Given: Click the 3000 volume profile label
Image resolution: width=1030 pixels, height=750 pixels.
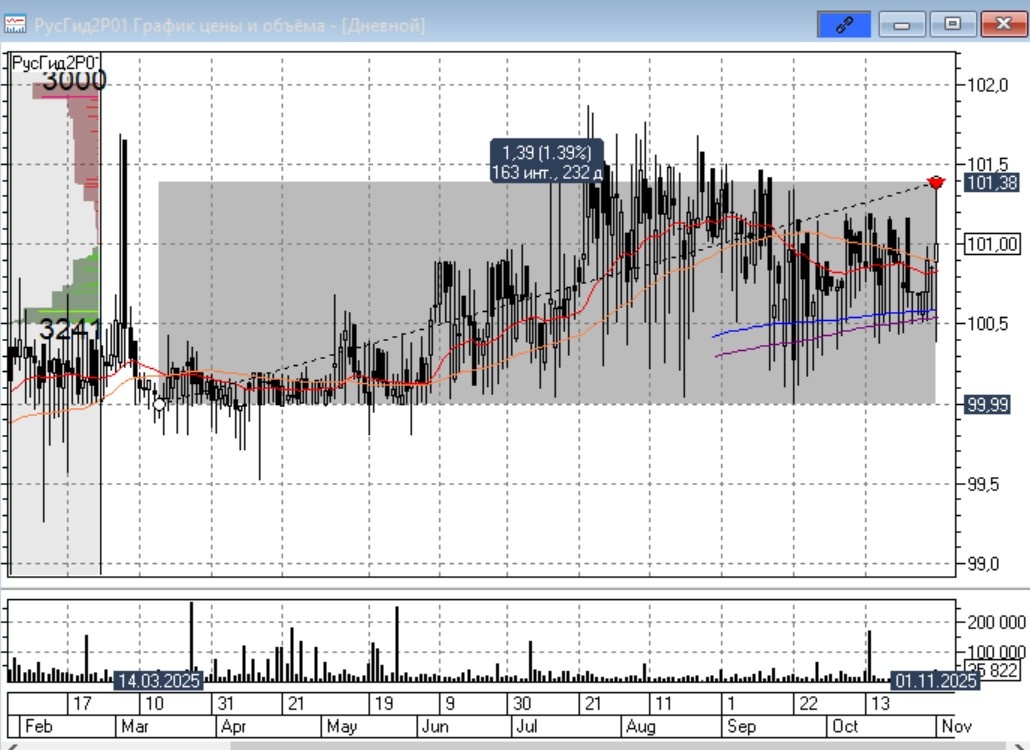Looking at the screenshot, I should [x=74, y=80].
